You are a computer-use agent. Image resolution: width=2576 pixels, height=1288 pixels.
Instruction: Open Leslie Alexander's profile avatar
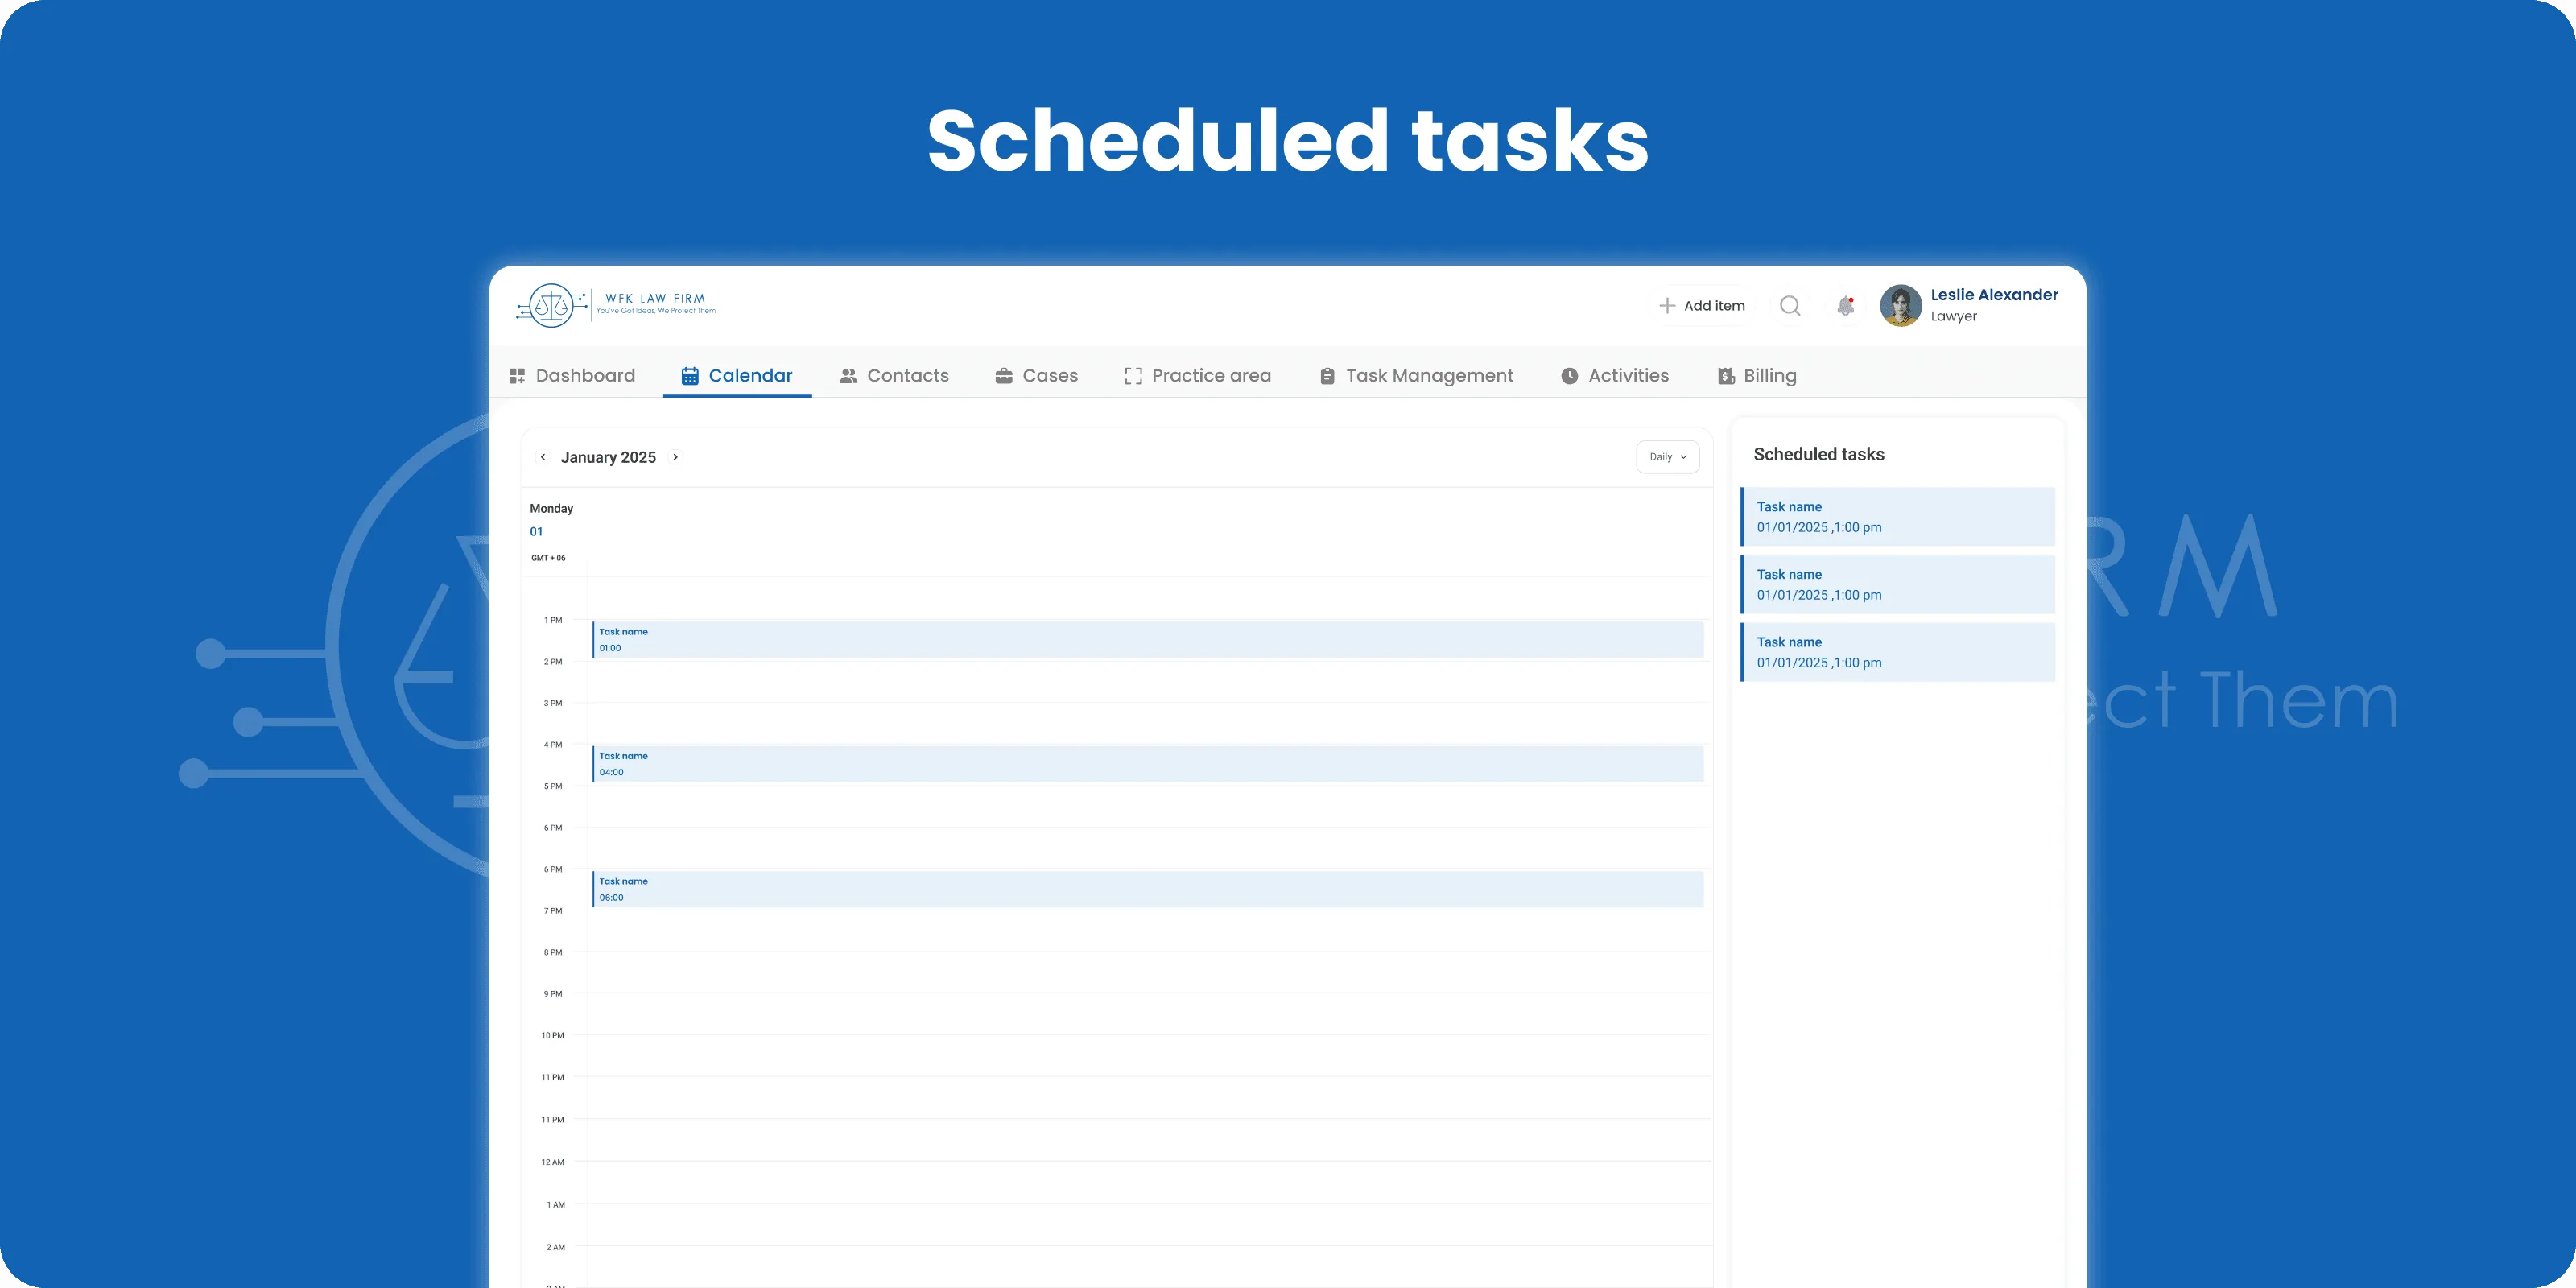pyautogui.click(x=1901, y=306)
